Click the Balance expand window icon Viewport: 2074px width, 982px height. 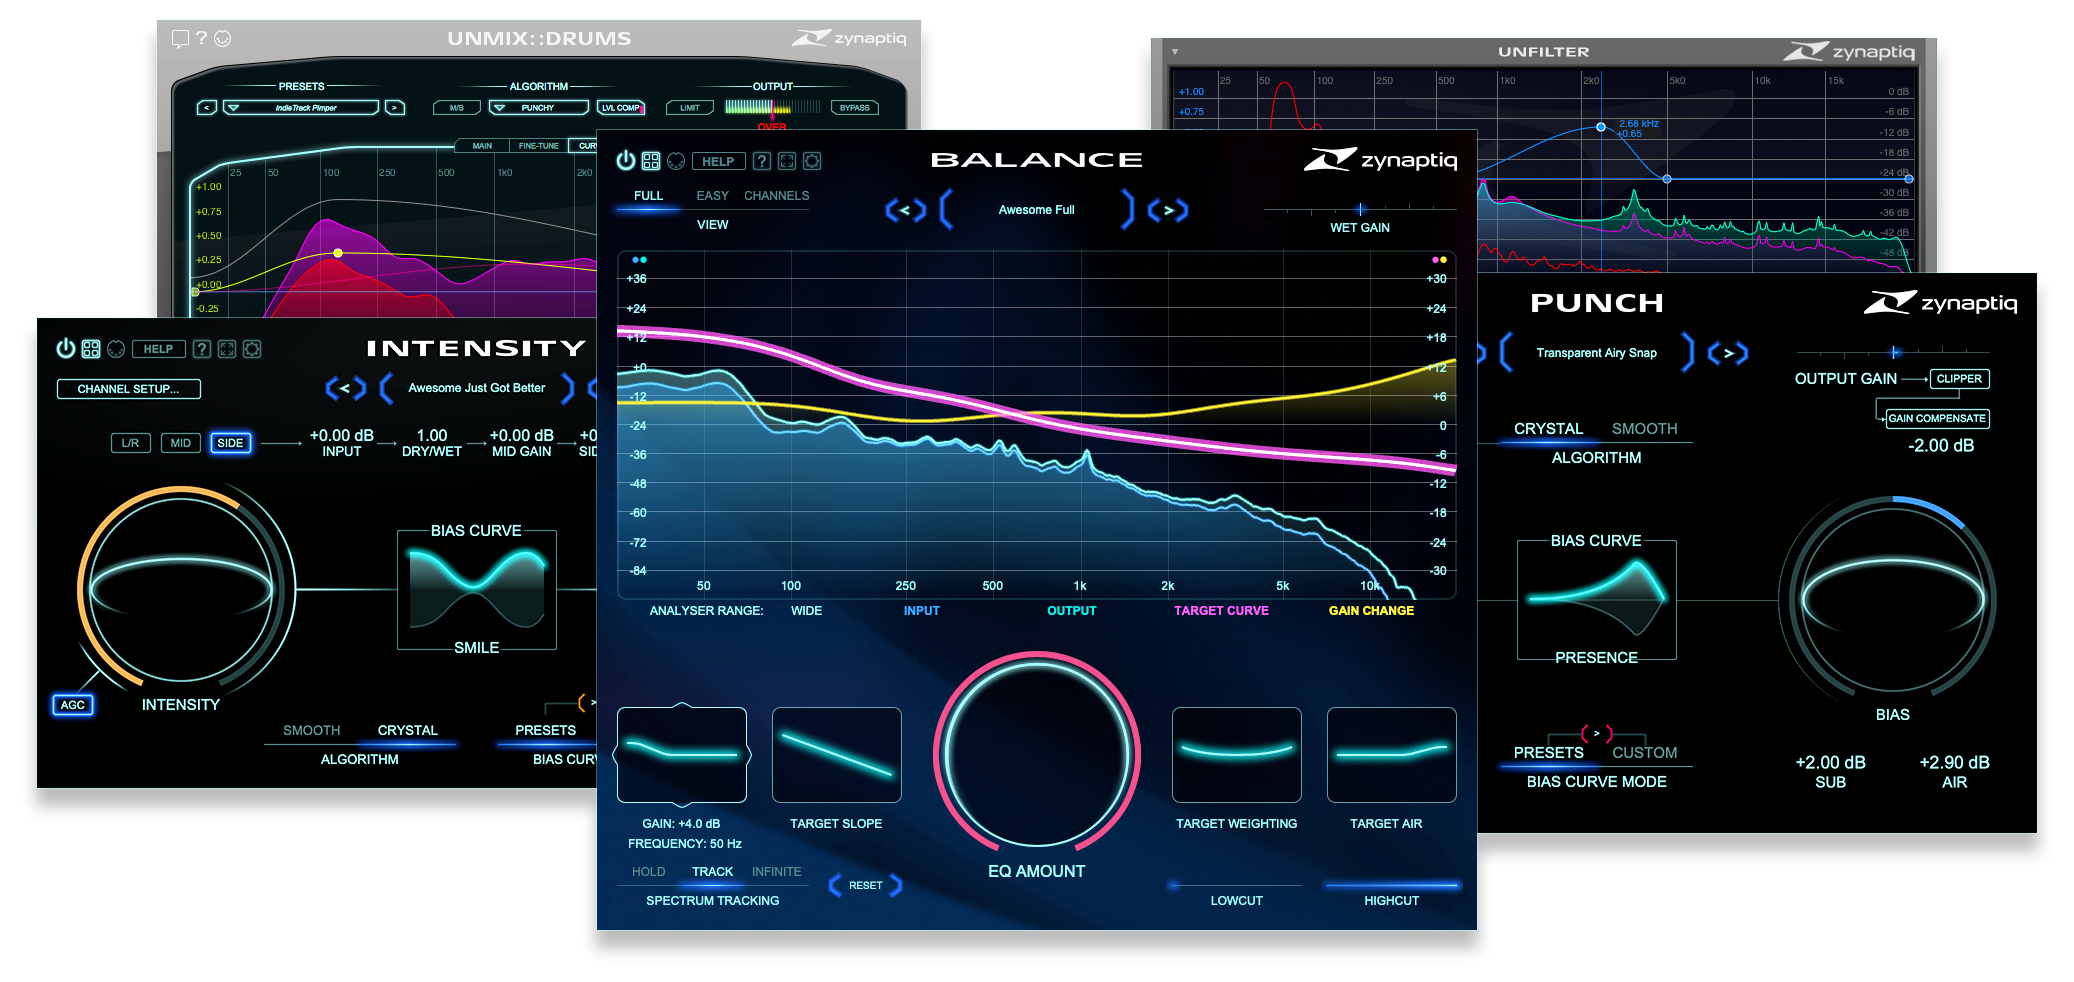click(787, 161)
